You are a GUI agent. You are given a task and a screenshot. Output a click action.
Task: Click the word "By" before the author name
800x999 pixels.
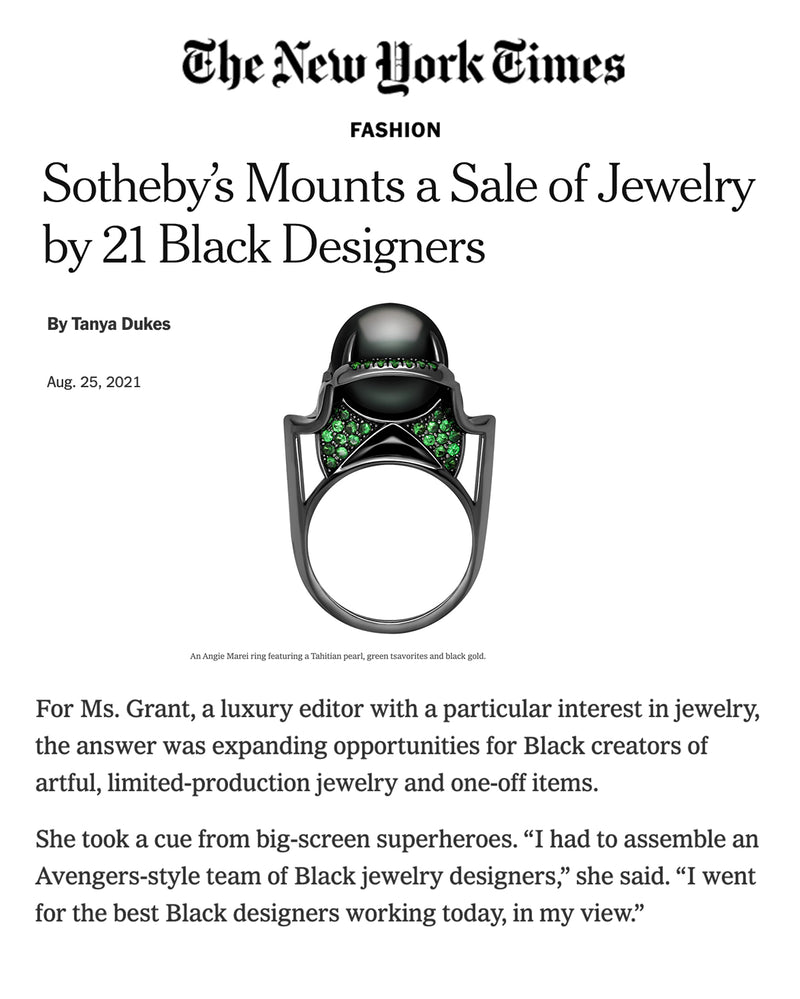pyautogui.click(x=56, y=324)
